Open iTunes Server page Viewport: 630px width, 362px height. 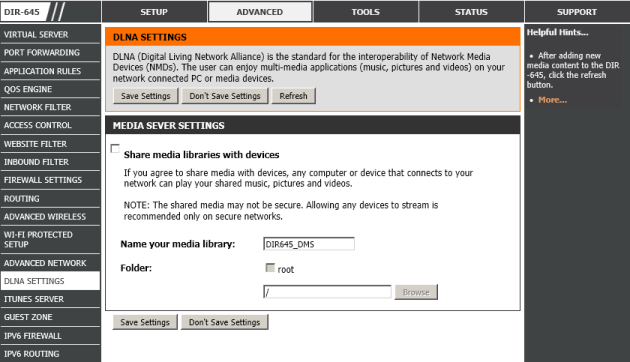50,299
